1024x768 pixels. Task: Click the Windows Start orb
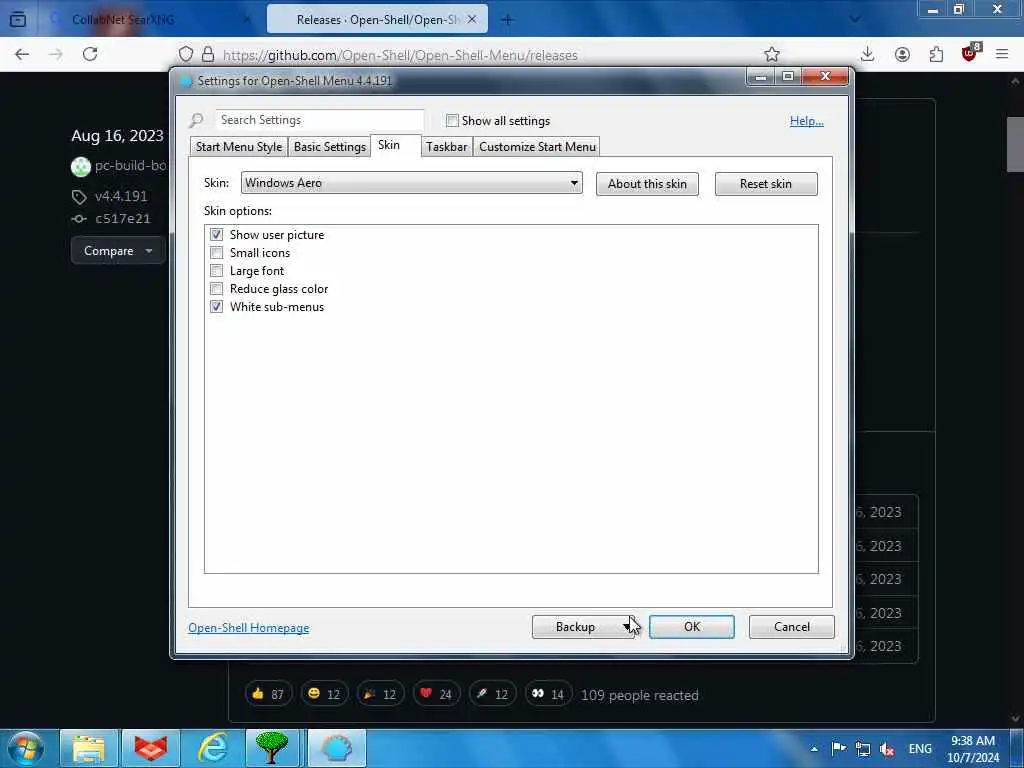click(26, 748)
